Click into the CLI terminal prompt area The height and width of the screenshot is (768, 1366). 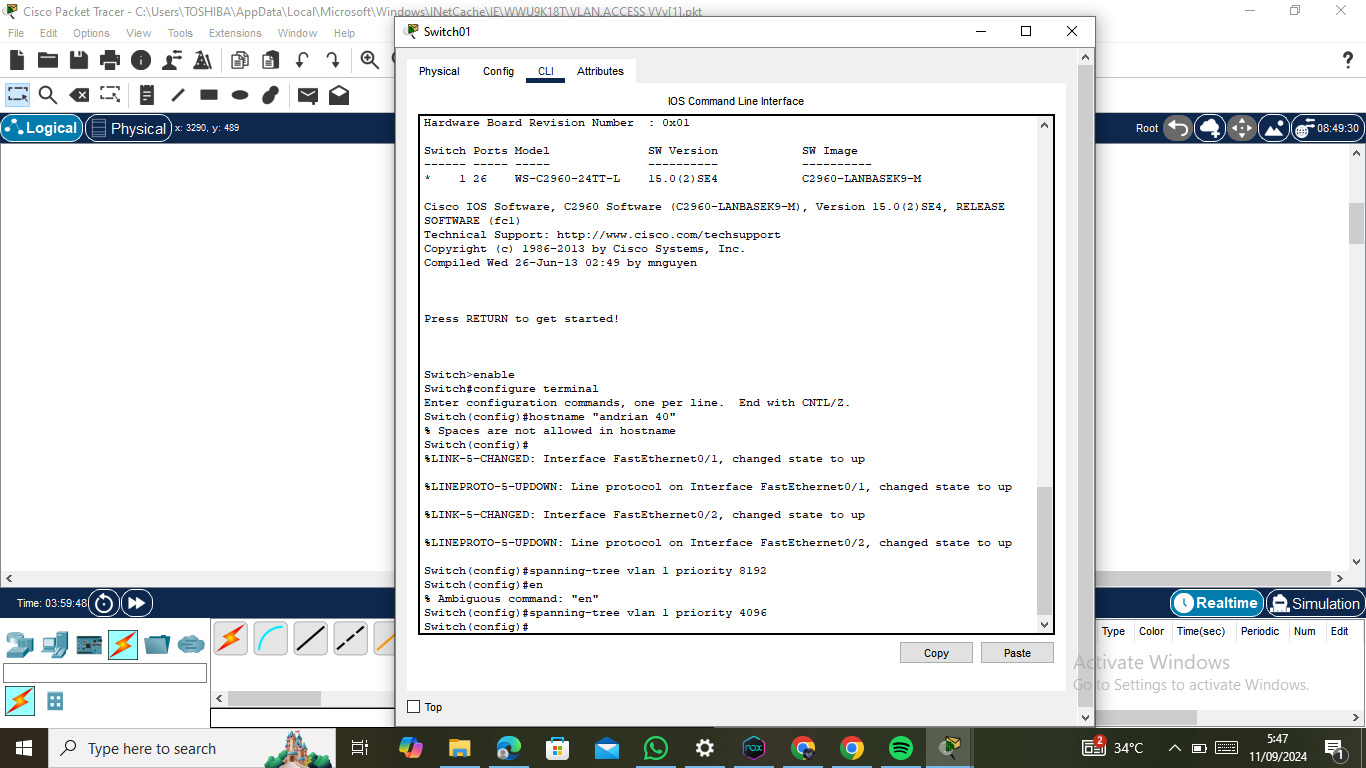pyautogui.click(x=735, y=375)
